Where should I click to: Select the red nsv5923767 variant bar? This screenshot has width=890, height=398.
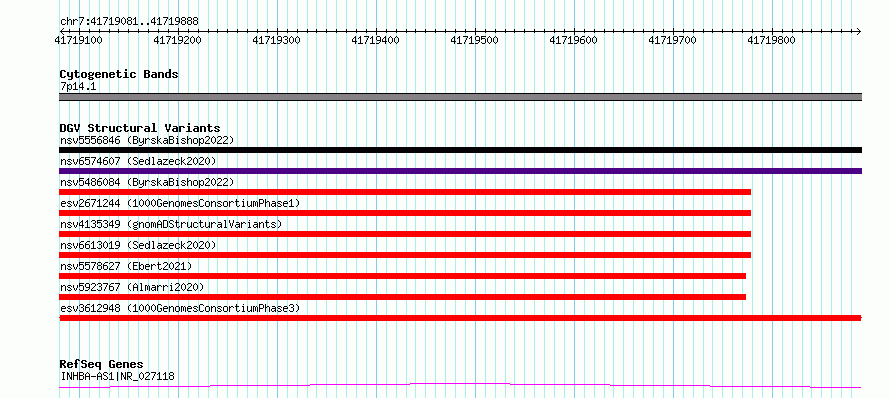(x=402, y=297)
